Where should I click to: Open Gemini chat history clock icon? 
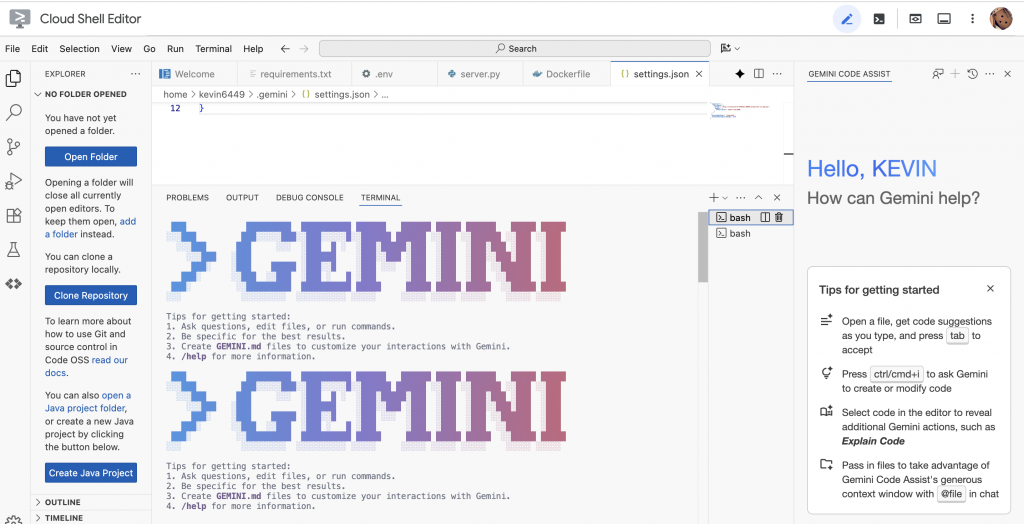pos(972,74)
